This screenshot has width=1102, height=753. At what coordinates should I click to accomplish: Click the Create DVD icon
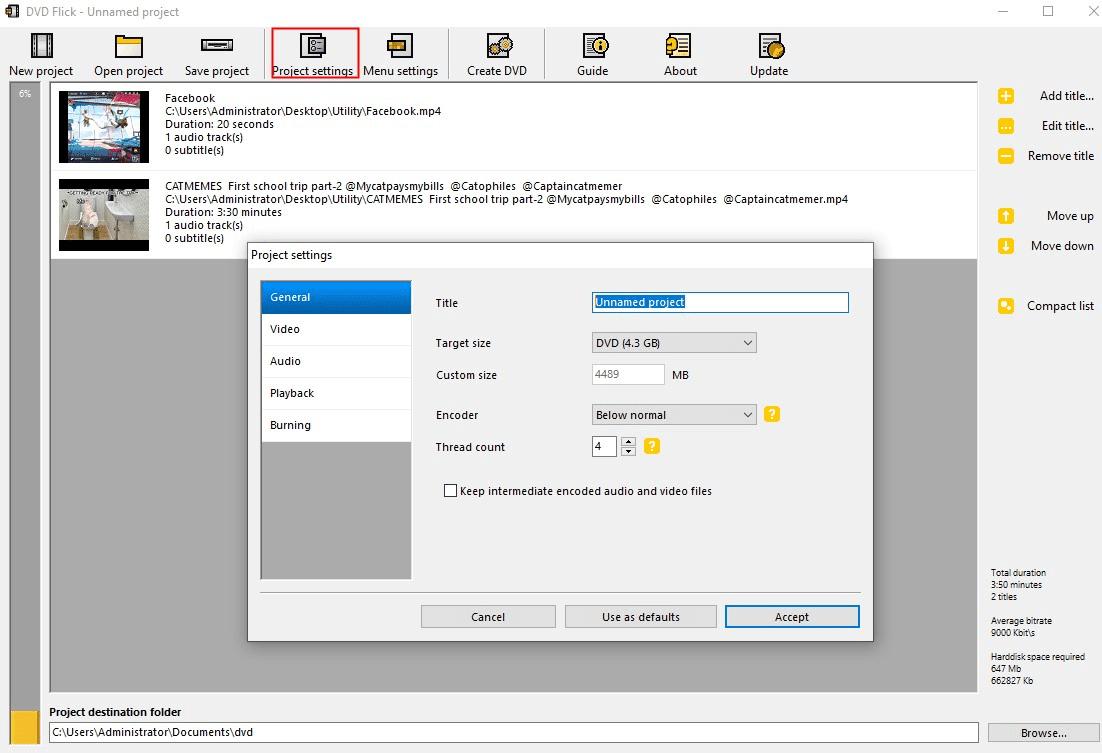(497, 46)
